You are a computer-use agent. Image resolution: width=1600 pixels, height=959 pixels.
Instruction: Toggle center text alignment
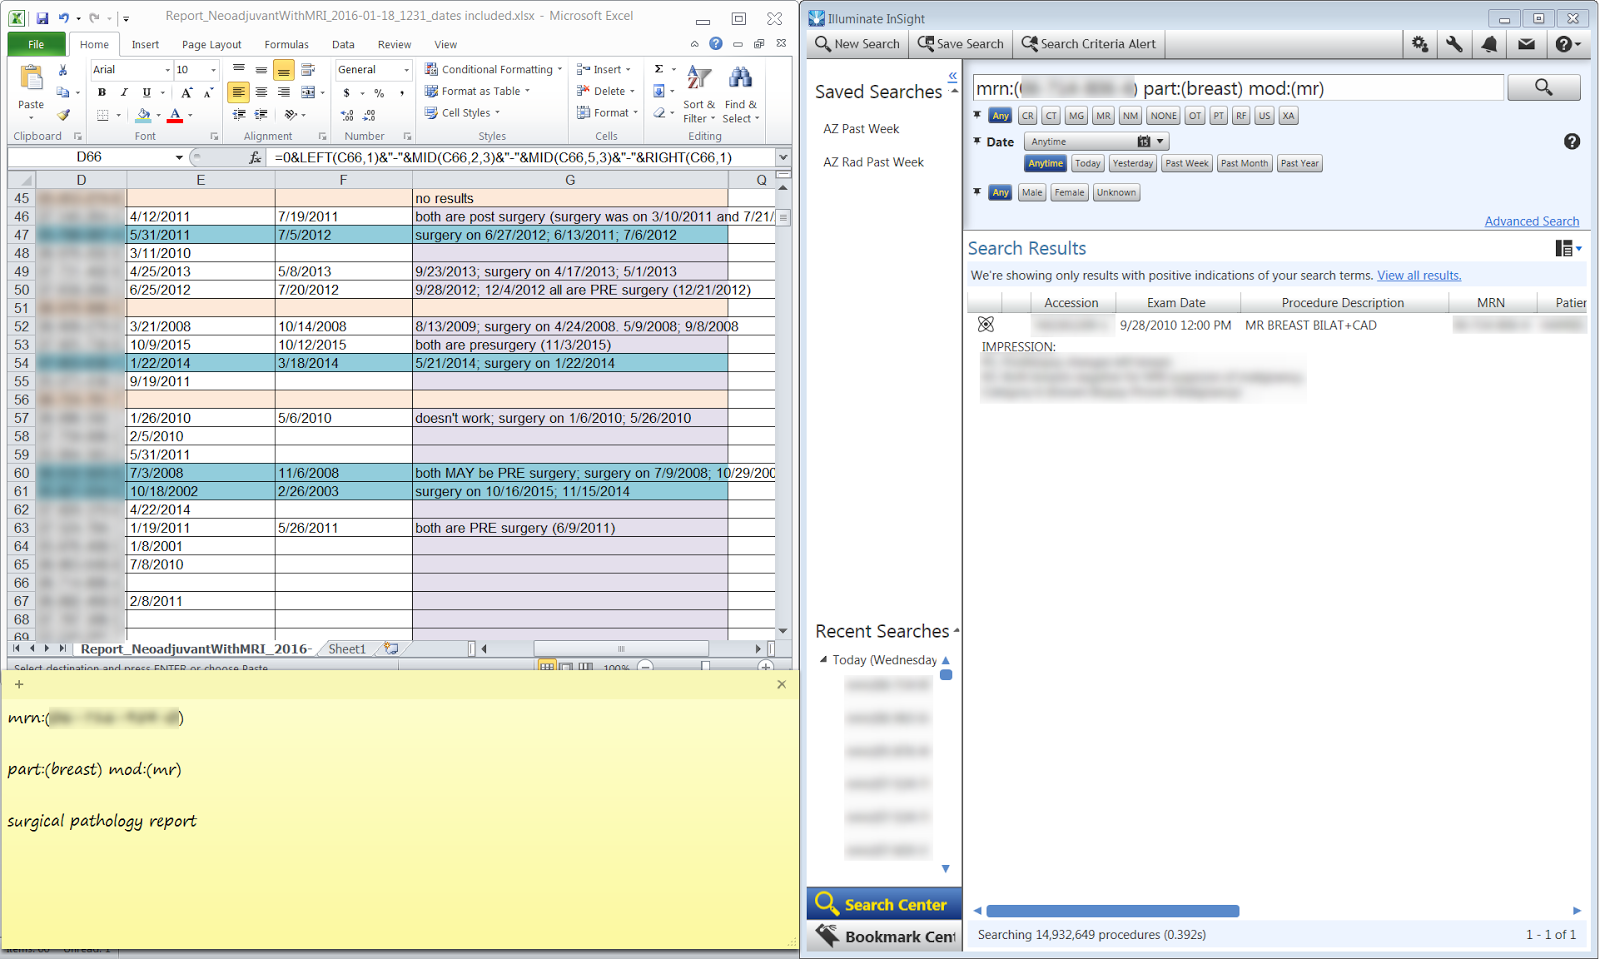261,92
